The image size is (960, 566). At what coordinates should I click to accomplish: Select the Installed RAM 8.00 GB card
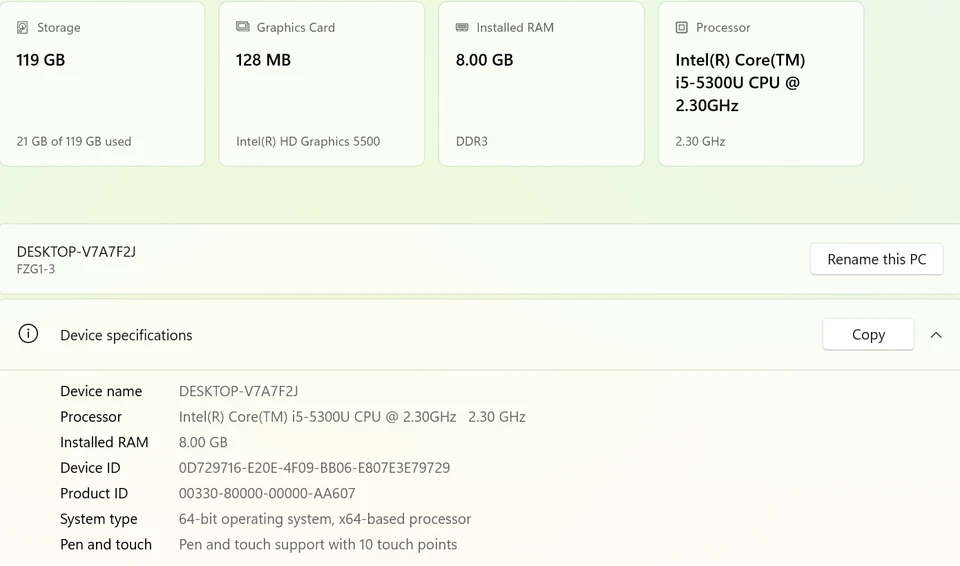pyautogui.click(x=541, y=84)
